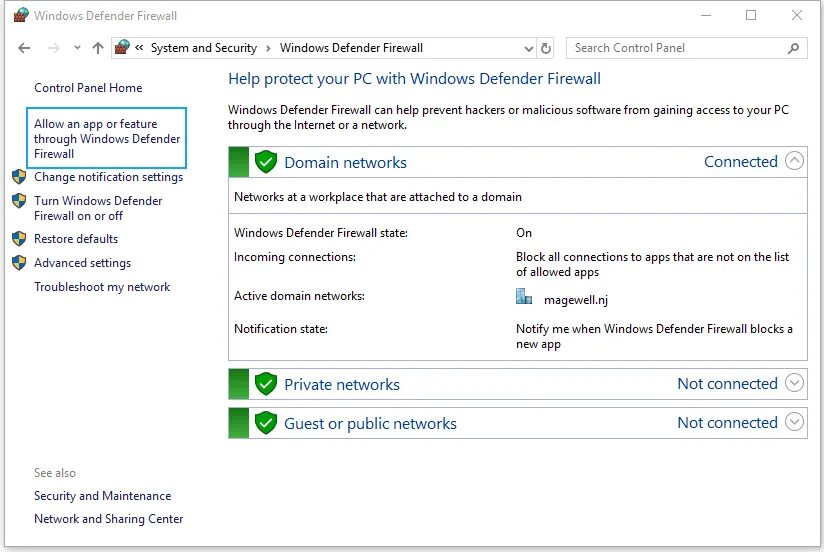Click Guest or public networks heading
This screenshot has width=824, height=552.
pos(370,424)
